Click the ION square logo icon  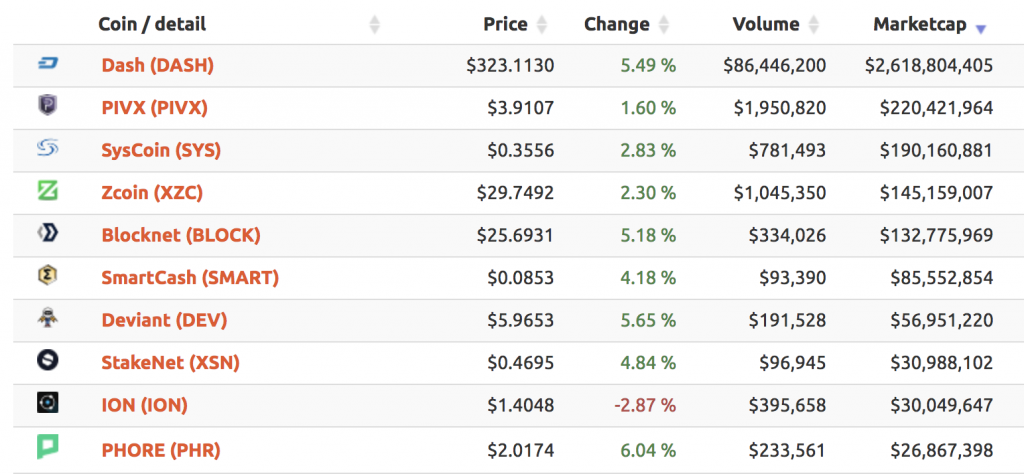click(x=48, y=403)
